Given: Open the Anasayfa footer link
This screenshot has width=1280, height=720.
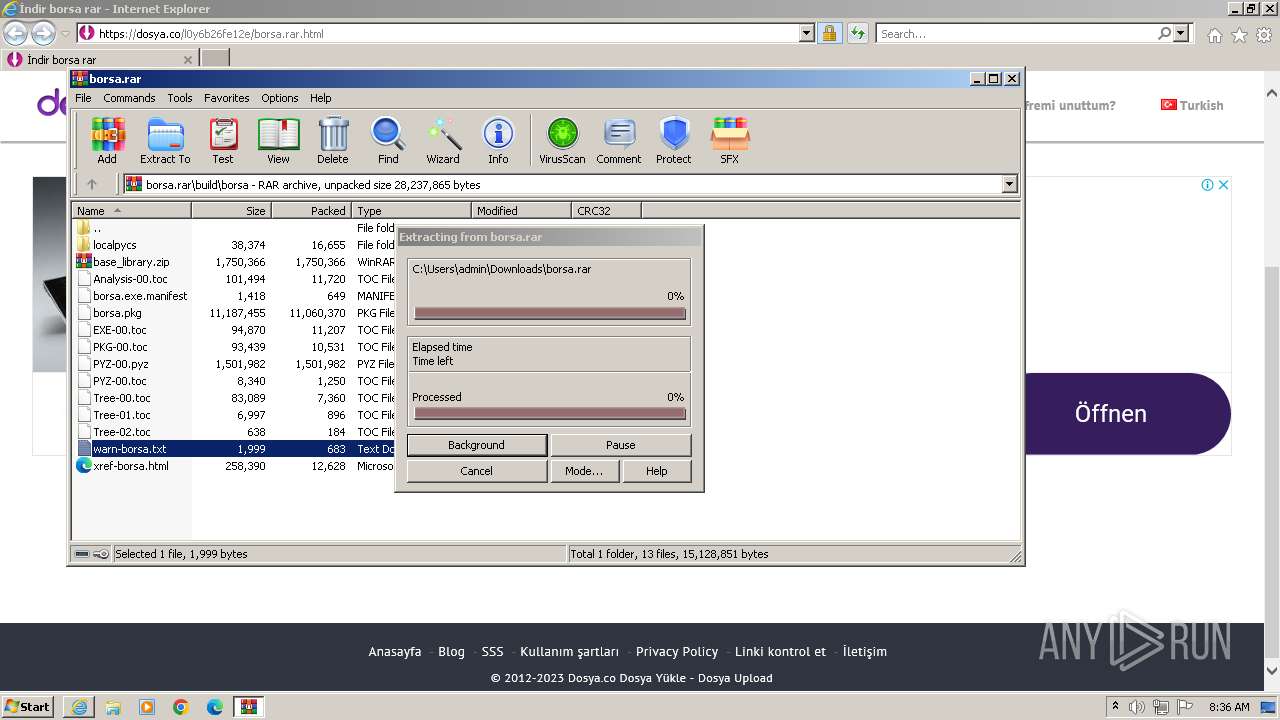Looking at the screenshot, I should (x=395, y=651).
